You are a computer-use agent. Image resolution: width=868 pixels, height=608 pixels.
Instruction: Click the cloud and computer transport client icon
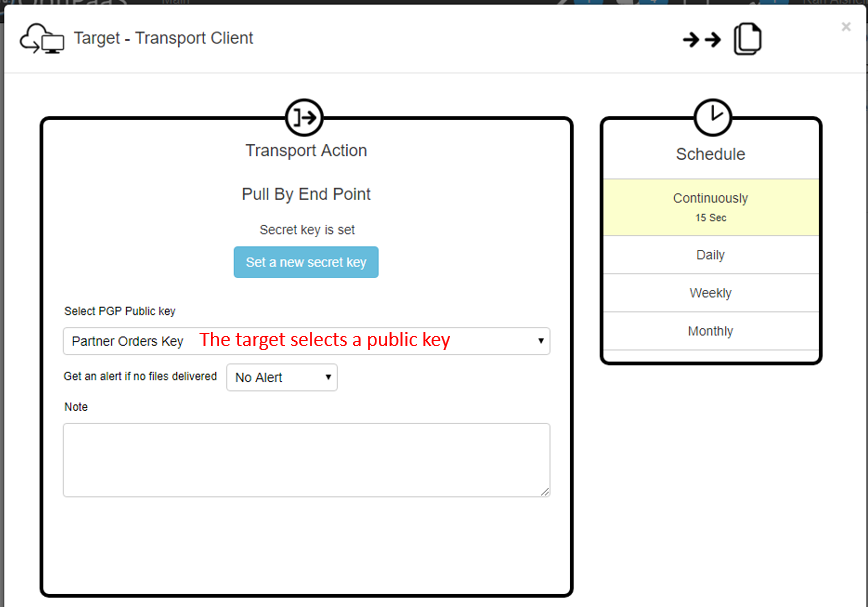click(42, 39)
